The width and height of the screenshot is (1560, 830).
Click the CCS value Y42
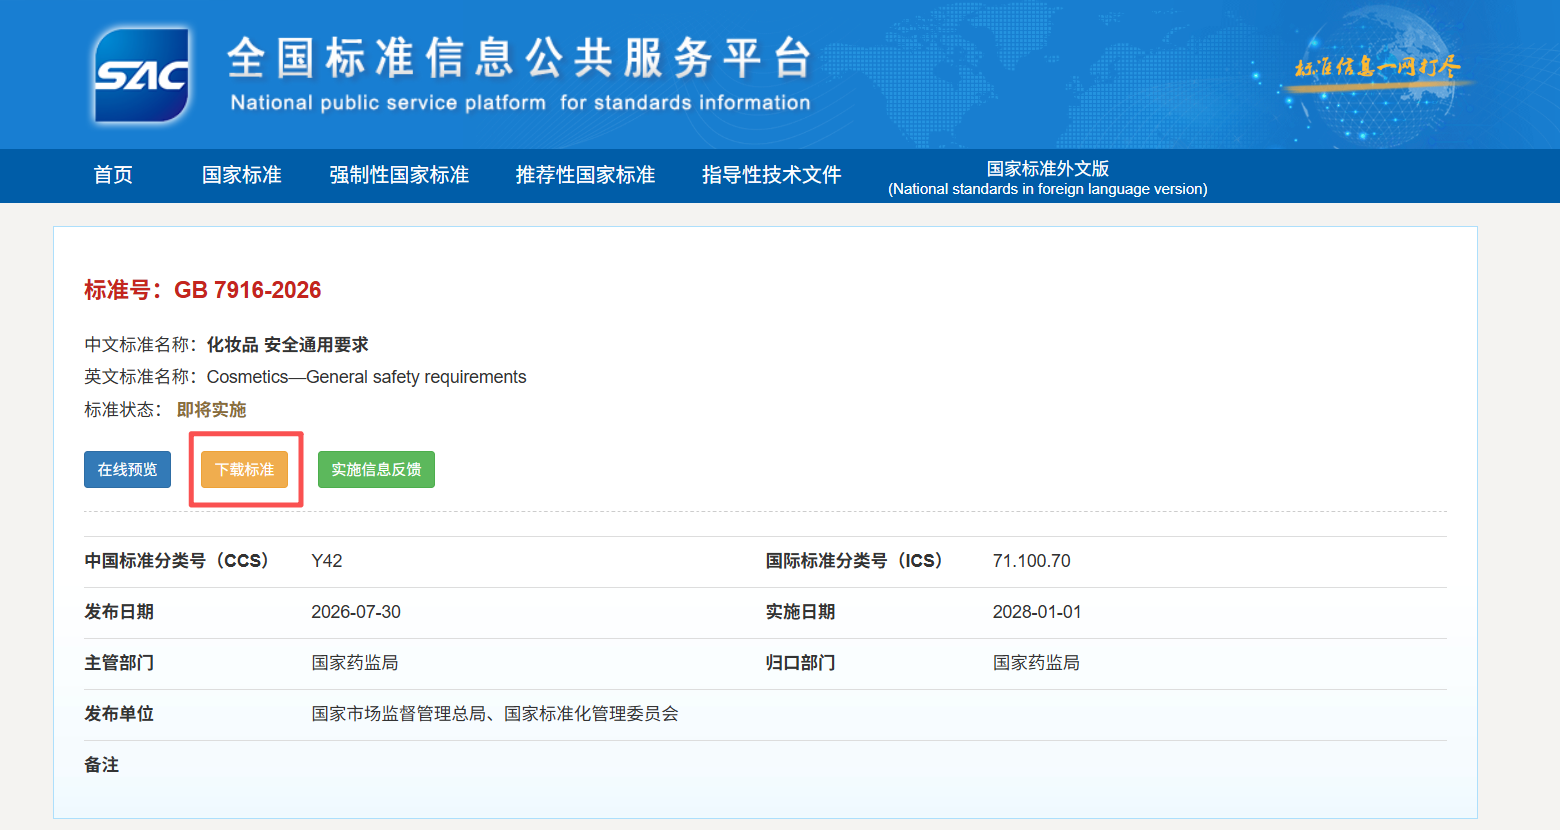click(x=327, y=561)
